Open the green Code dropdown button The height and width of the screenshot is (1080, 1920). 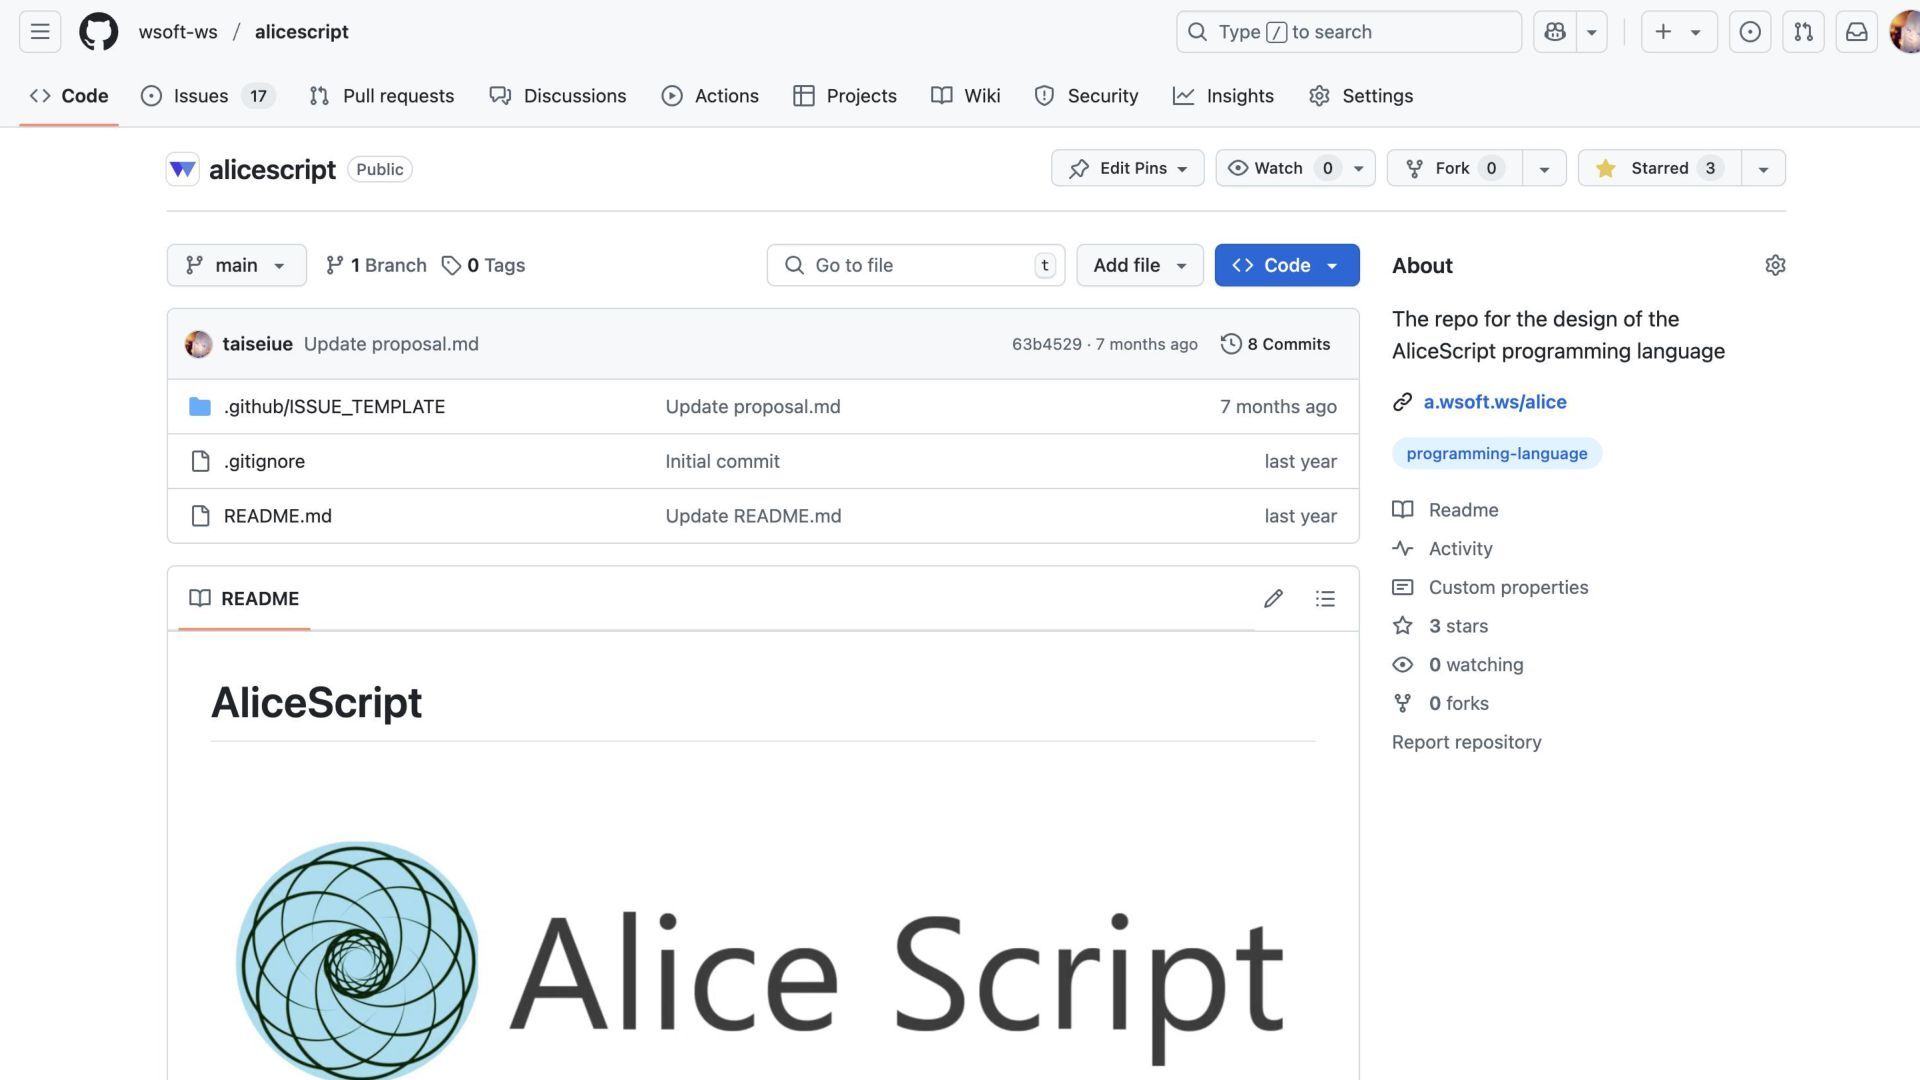click(x=1286, y=265)
